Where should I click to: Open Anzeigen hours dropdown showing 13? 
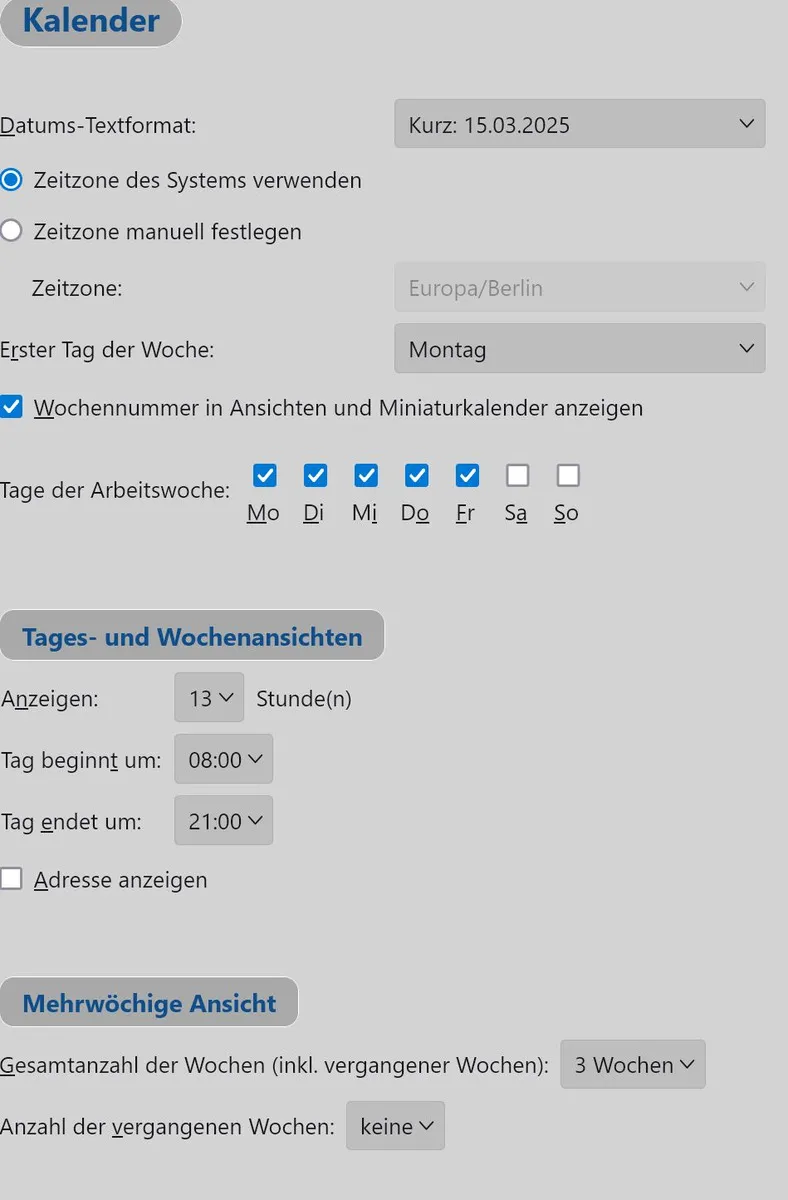(209, 698)
